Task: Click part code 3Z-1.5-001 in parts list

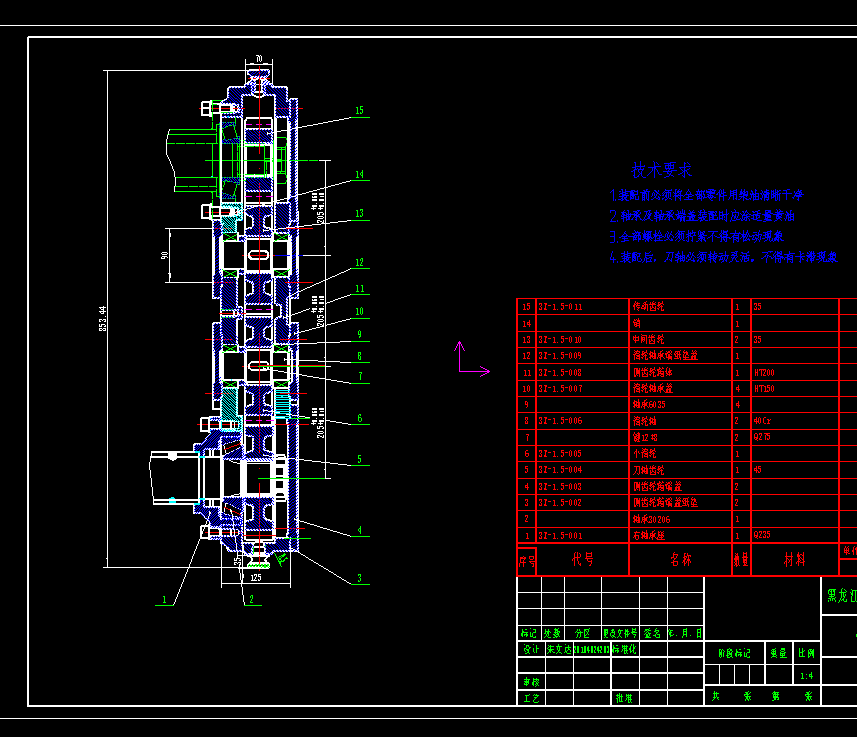Action: (x=560, y=536)
